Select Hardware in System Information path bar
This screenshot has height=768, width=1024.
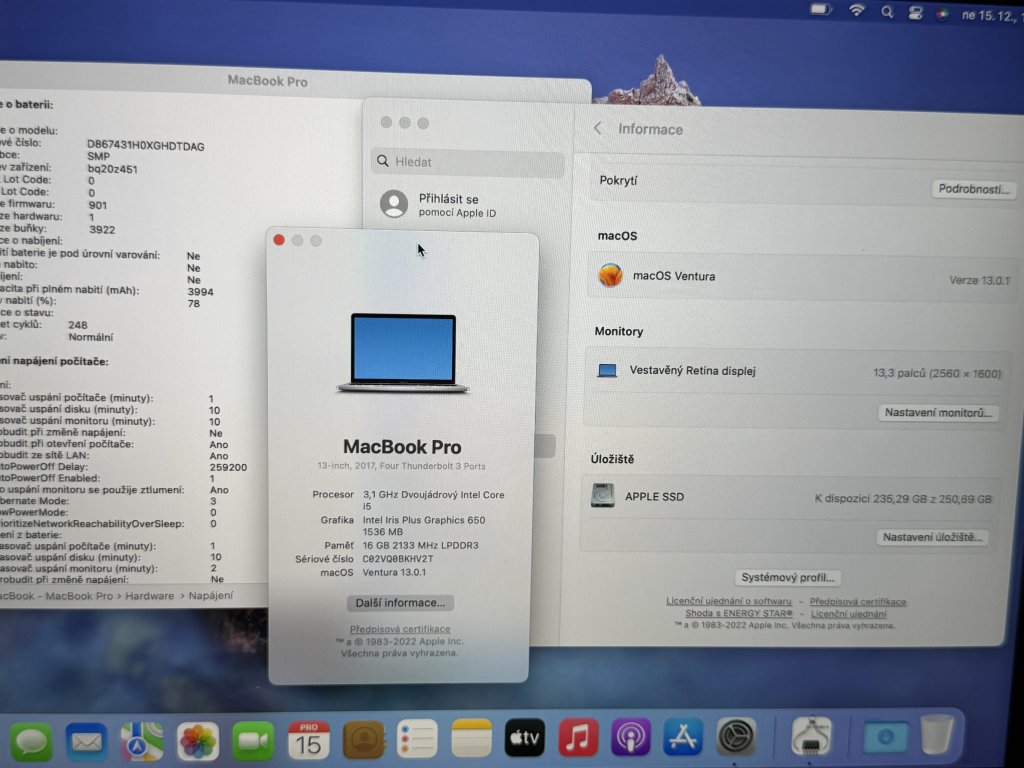click(x=150, y=596)
